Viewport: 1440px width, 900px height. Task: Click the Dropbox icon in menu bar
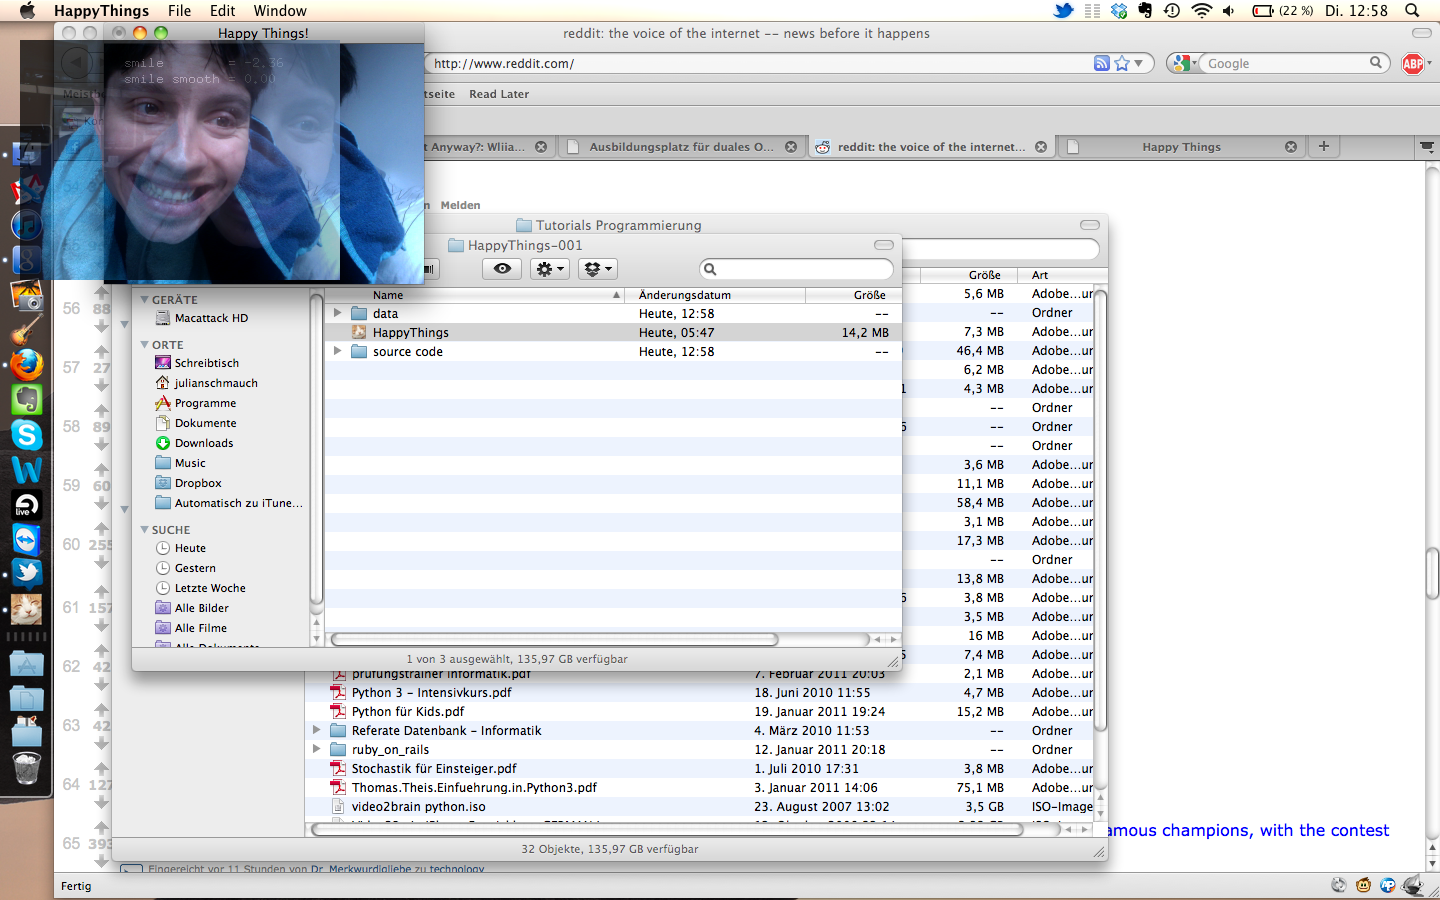[1119, 11]
